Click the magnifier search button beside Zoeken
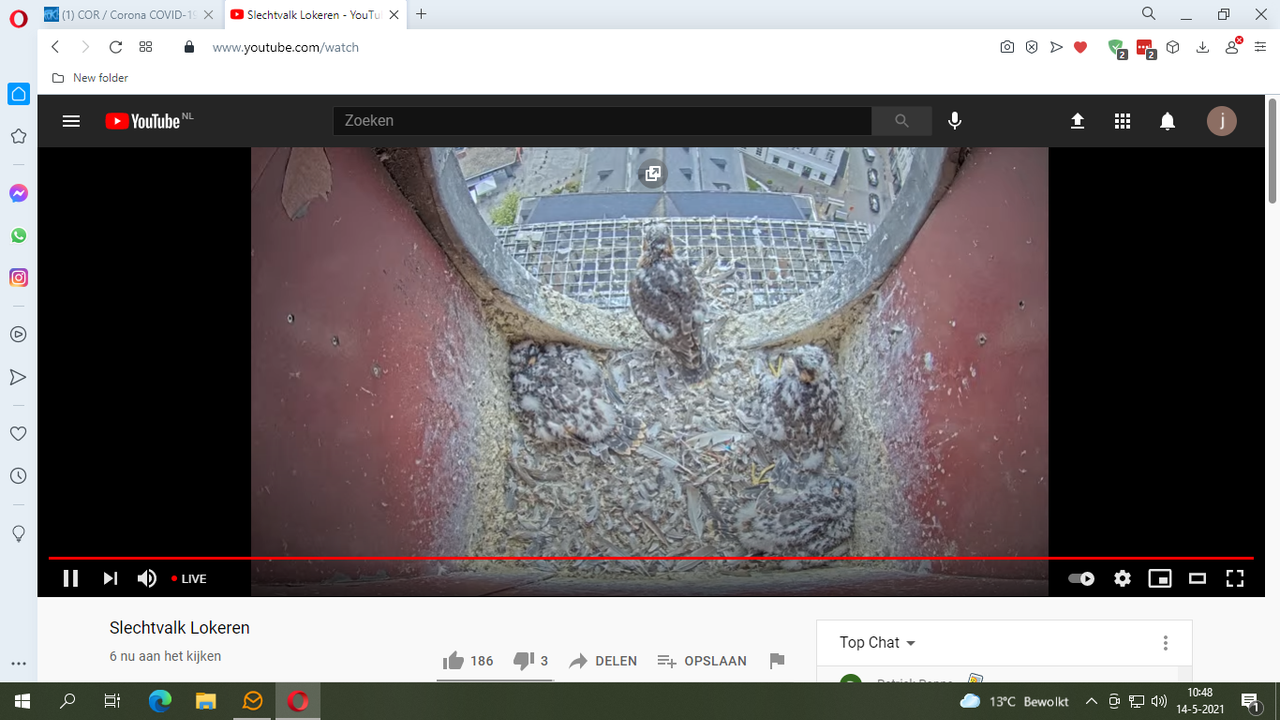The image size is (1280, 720). 901,121
